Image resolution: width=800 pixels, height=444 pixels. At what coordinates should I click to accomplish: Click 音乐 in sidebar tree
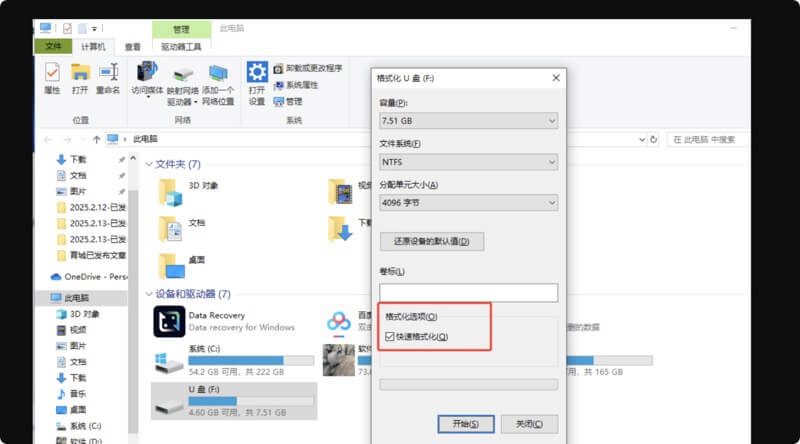71,393
